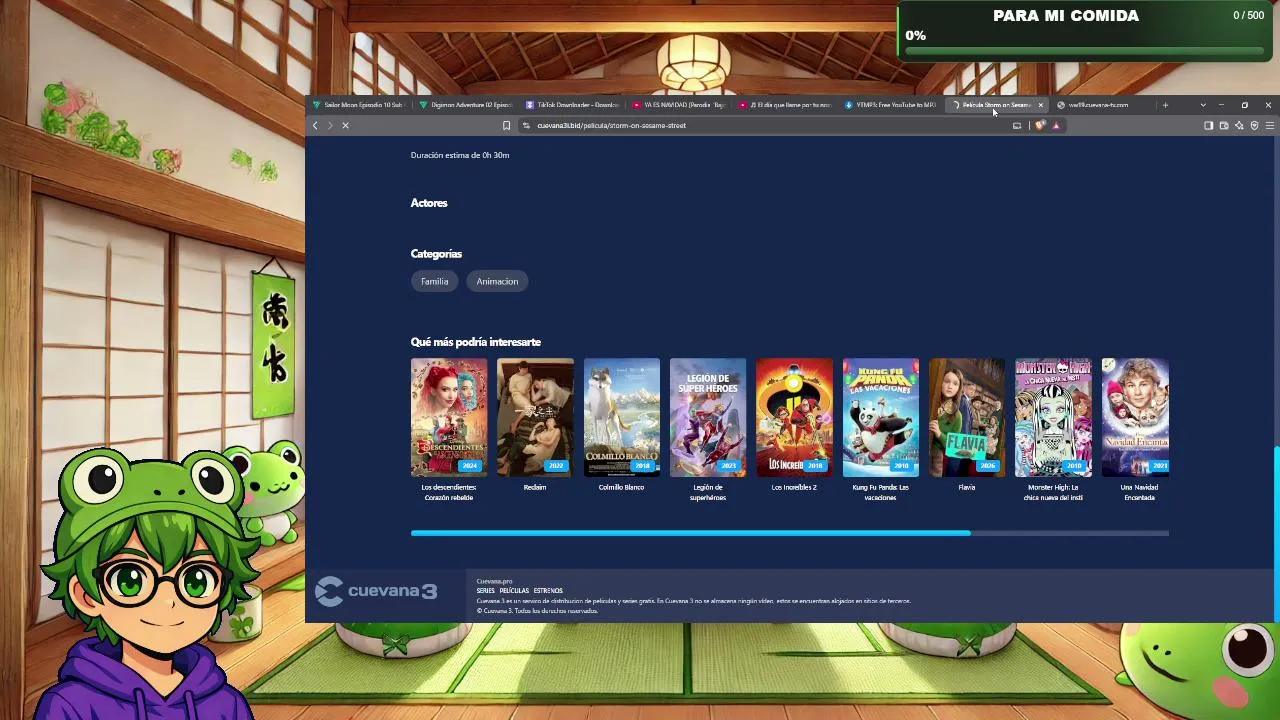1280x720 pixels.
Task: Open a new tab with the plus button
Action: tap(1165, 105)
